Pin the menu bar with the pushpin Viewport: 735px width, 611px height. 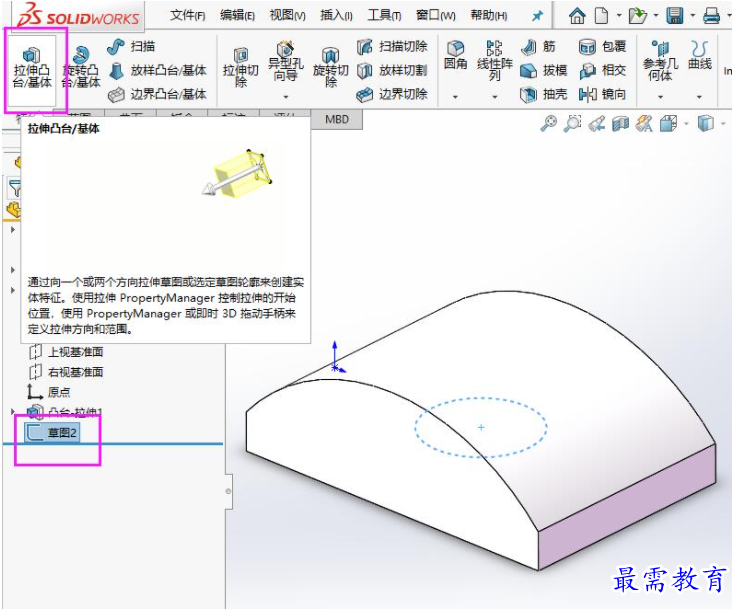pos(537,16)
